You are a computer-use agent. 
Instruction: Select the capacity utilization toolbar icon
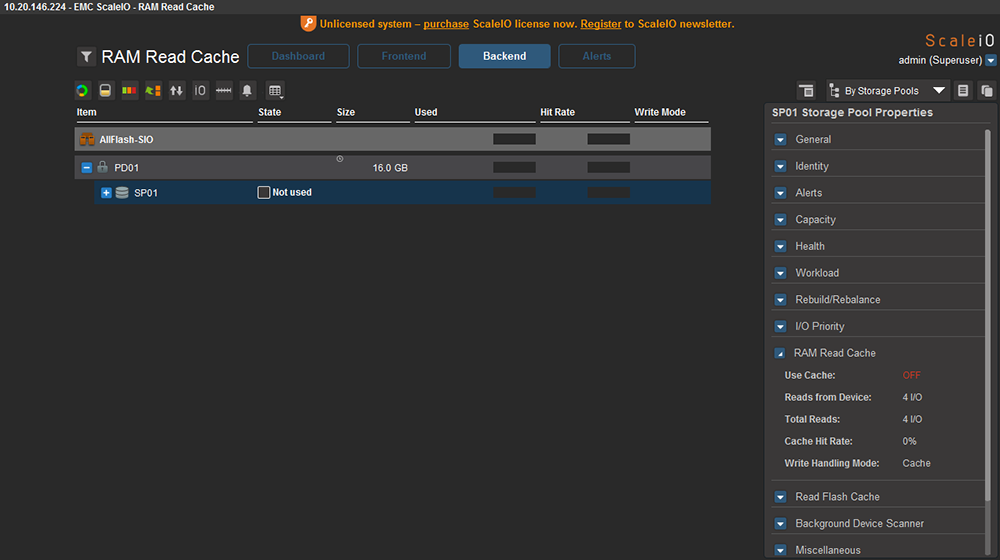click(x=105, y=91)
